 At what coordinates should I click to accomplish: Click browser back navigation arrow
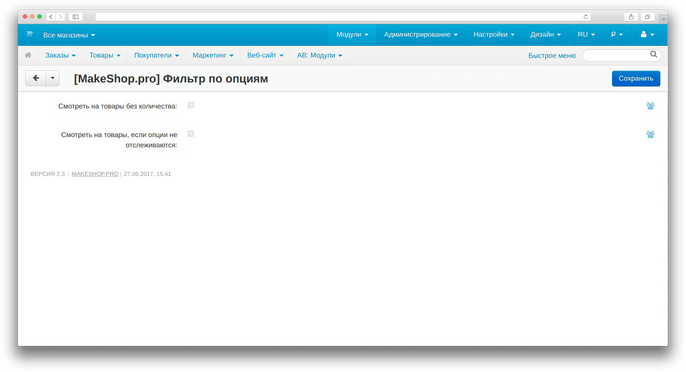51,17
